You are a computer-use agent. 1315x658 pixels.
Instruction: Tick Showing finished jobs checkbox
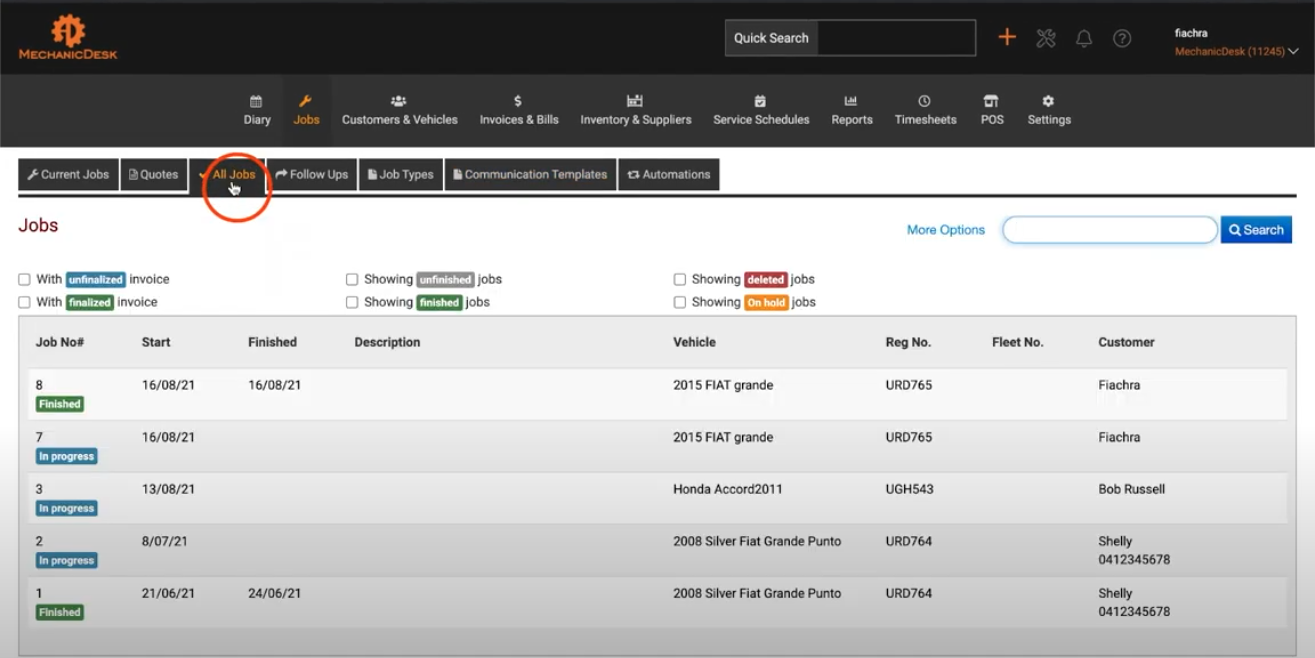[352, 302]
